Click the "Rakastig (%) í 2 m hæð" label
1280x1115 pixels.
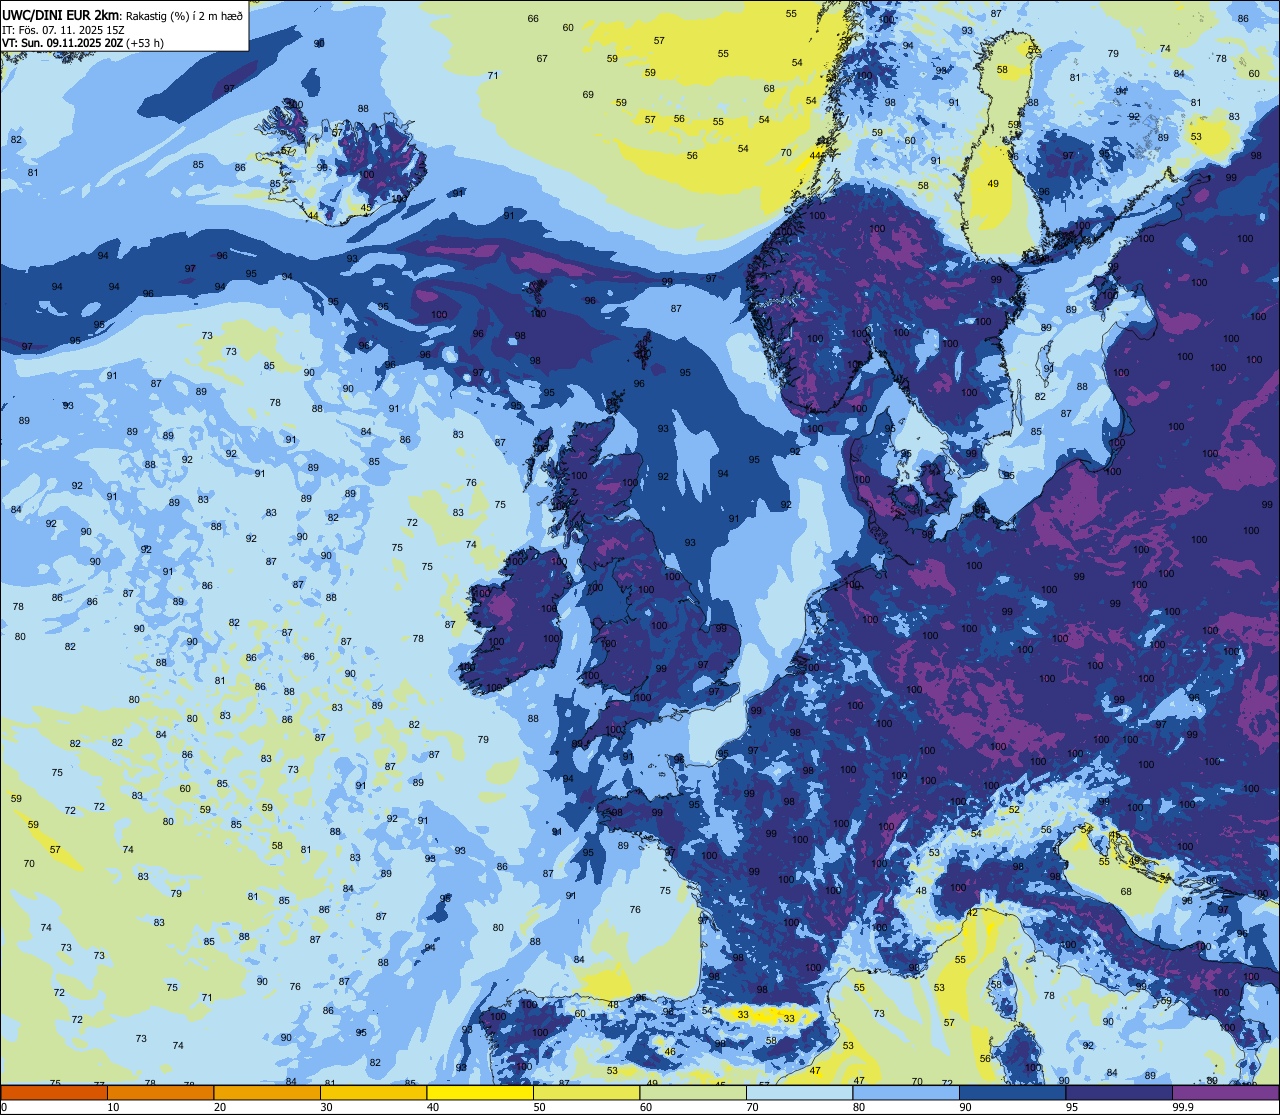coord(182,14)
